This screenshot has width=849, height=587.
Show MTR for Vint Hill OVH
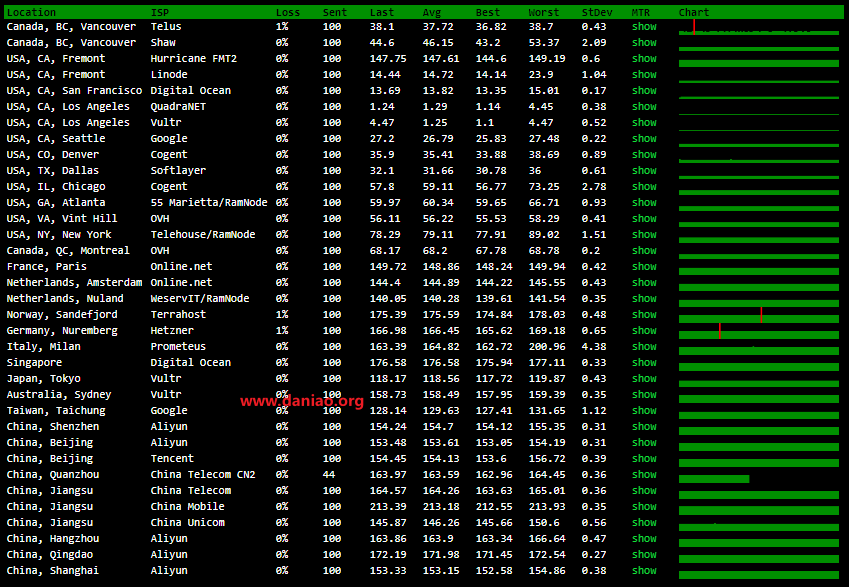pyautogui.click(x=644, y=218)
